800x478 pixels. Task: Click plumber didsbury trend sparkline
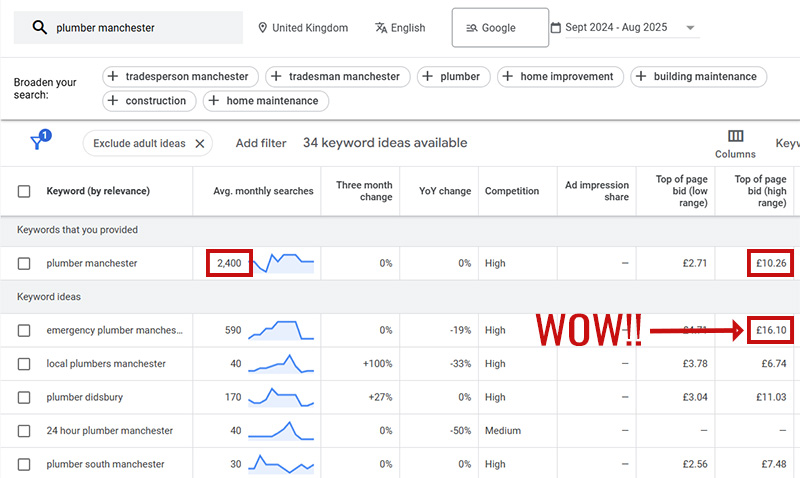[x=281, y=397]
